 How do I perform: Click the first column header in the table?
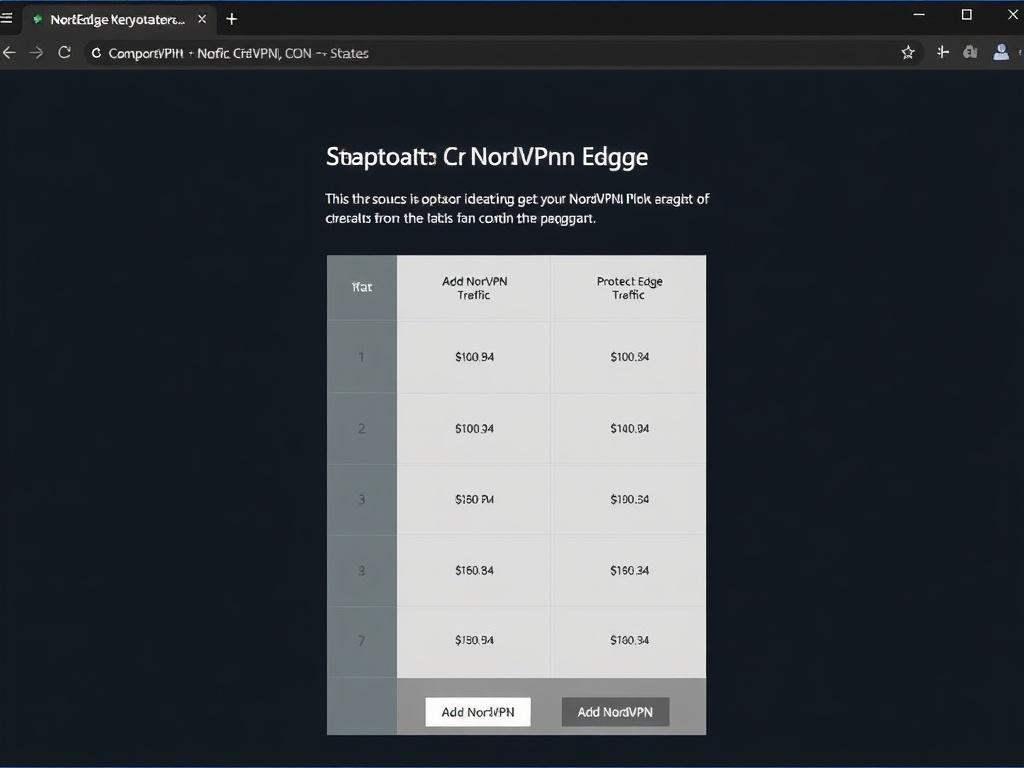362,287
